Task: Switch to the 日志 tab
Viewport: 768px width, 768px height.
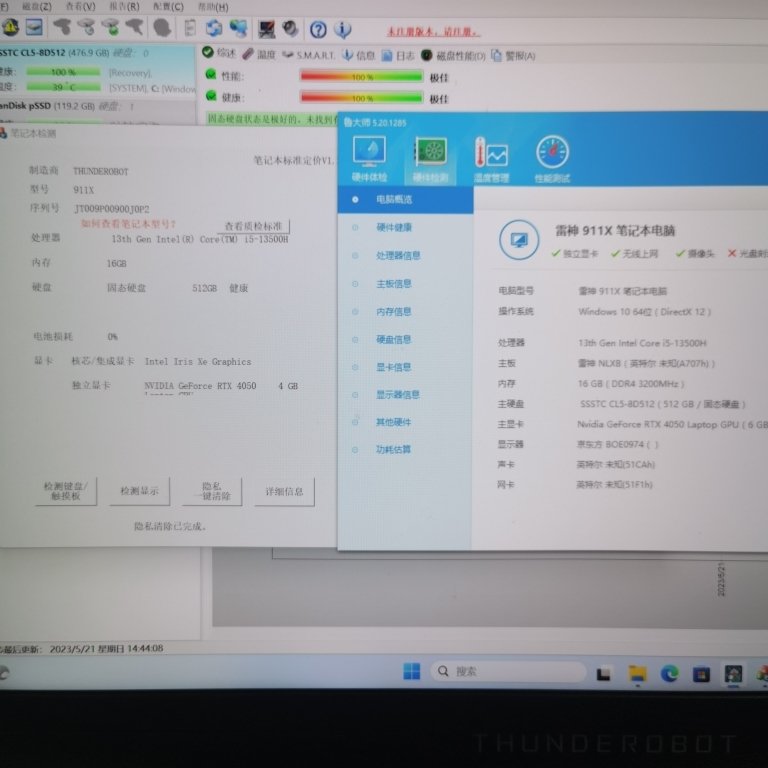Action: coord(398,56)
